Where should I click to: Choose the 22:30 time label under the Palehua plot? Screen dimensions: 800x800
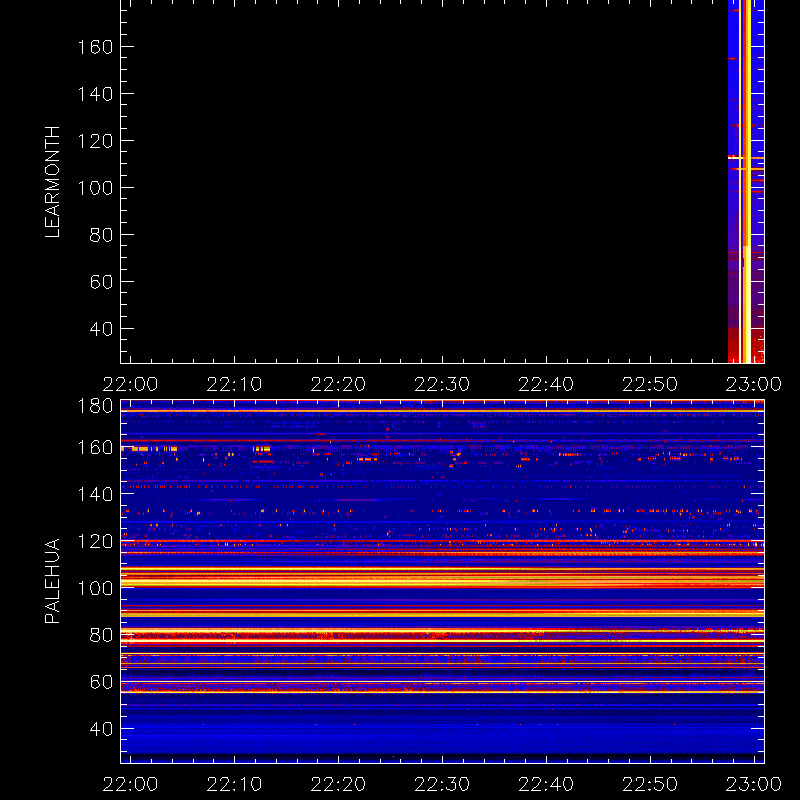pyautogui.click(x=442, y=784)
